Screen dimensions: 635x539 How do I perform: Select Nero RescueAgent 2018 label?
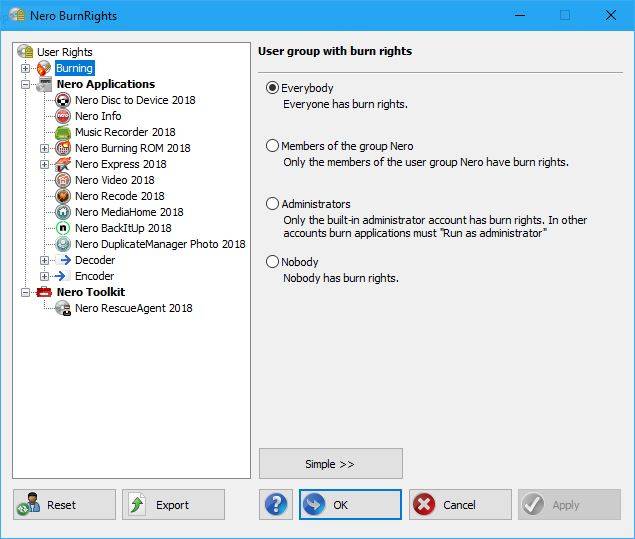134,308
